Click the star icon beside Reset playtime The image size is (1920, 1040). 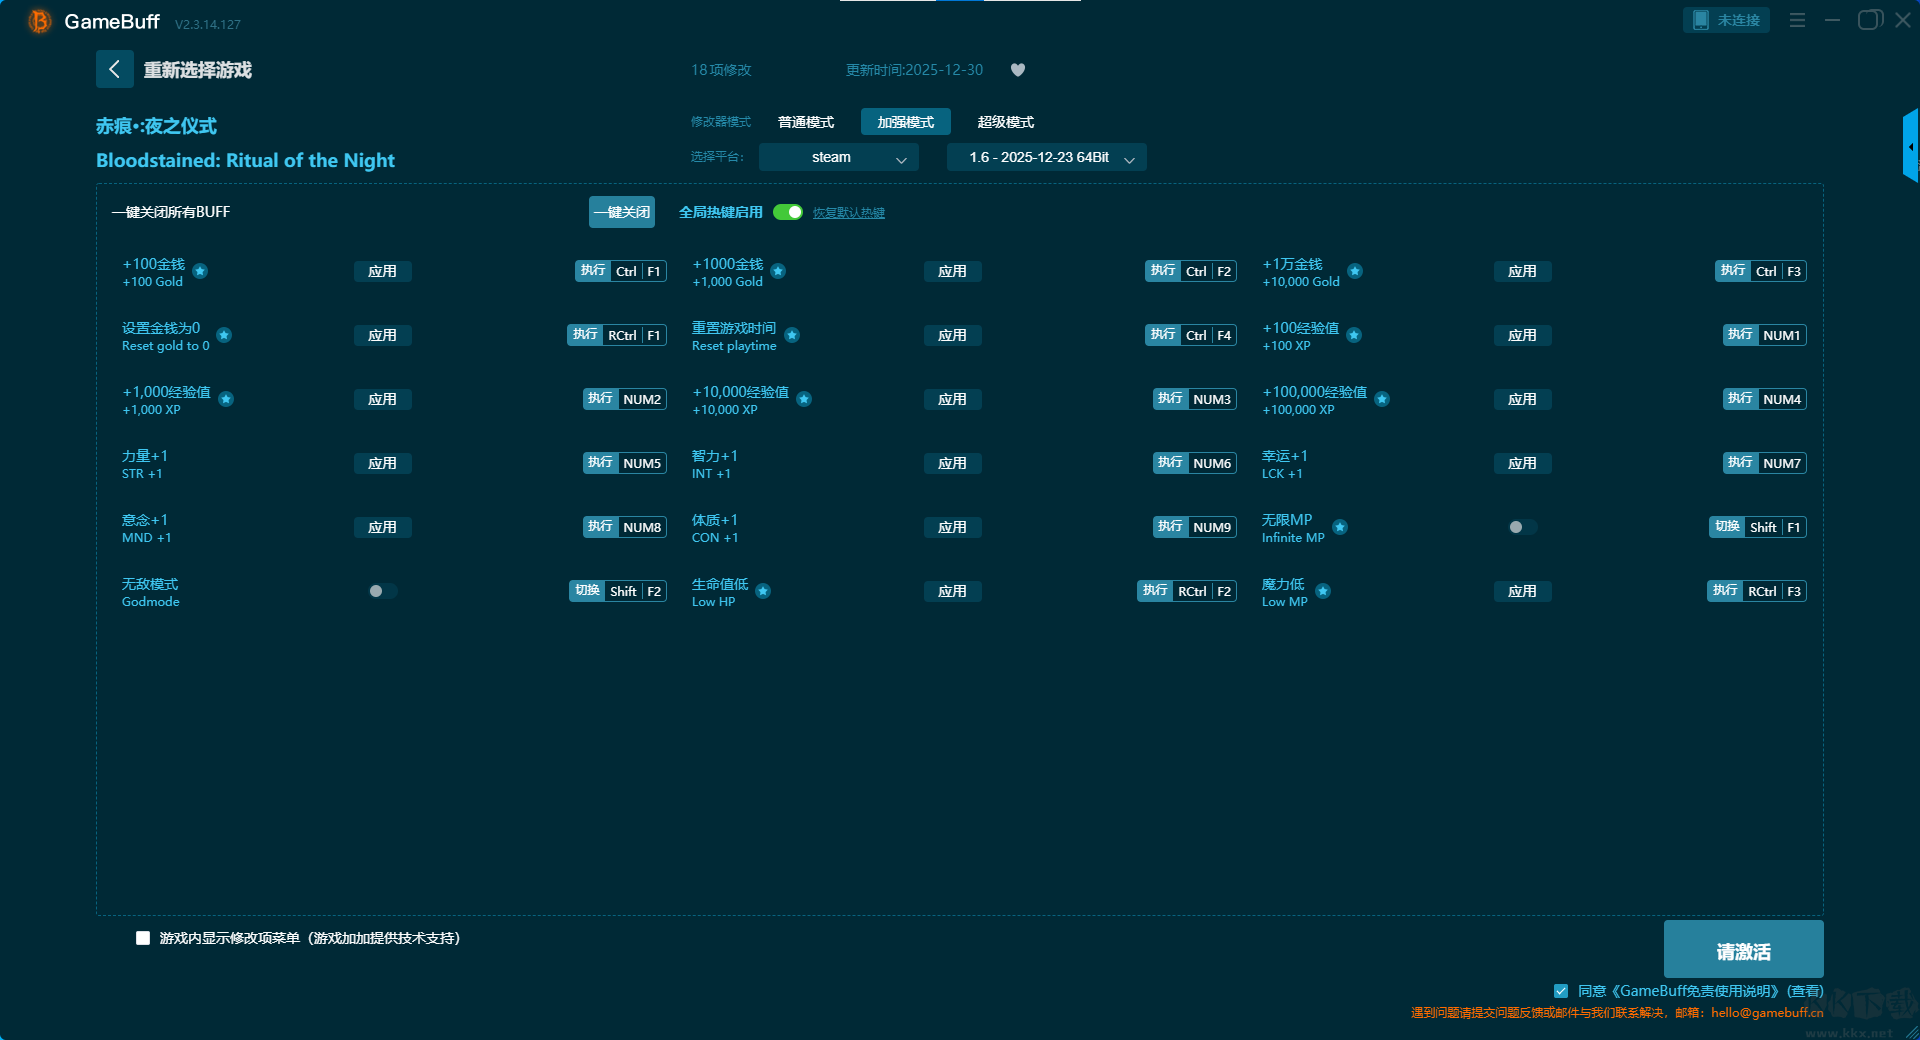click(792, 335)
